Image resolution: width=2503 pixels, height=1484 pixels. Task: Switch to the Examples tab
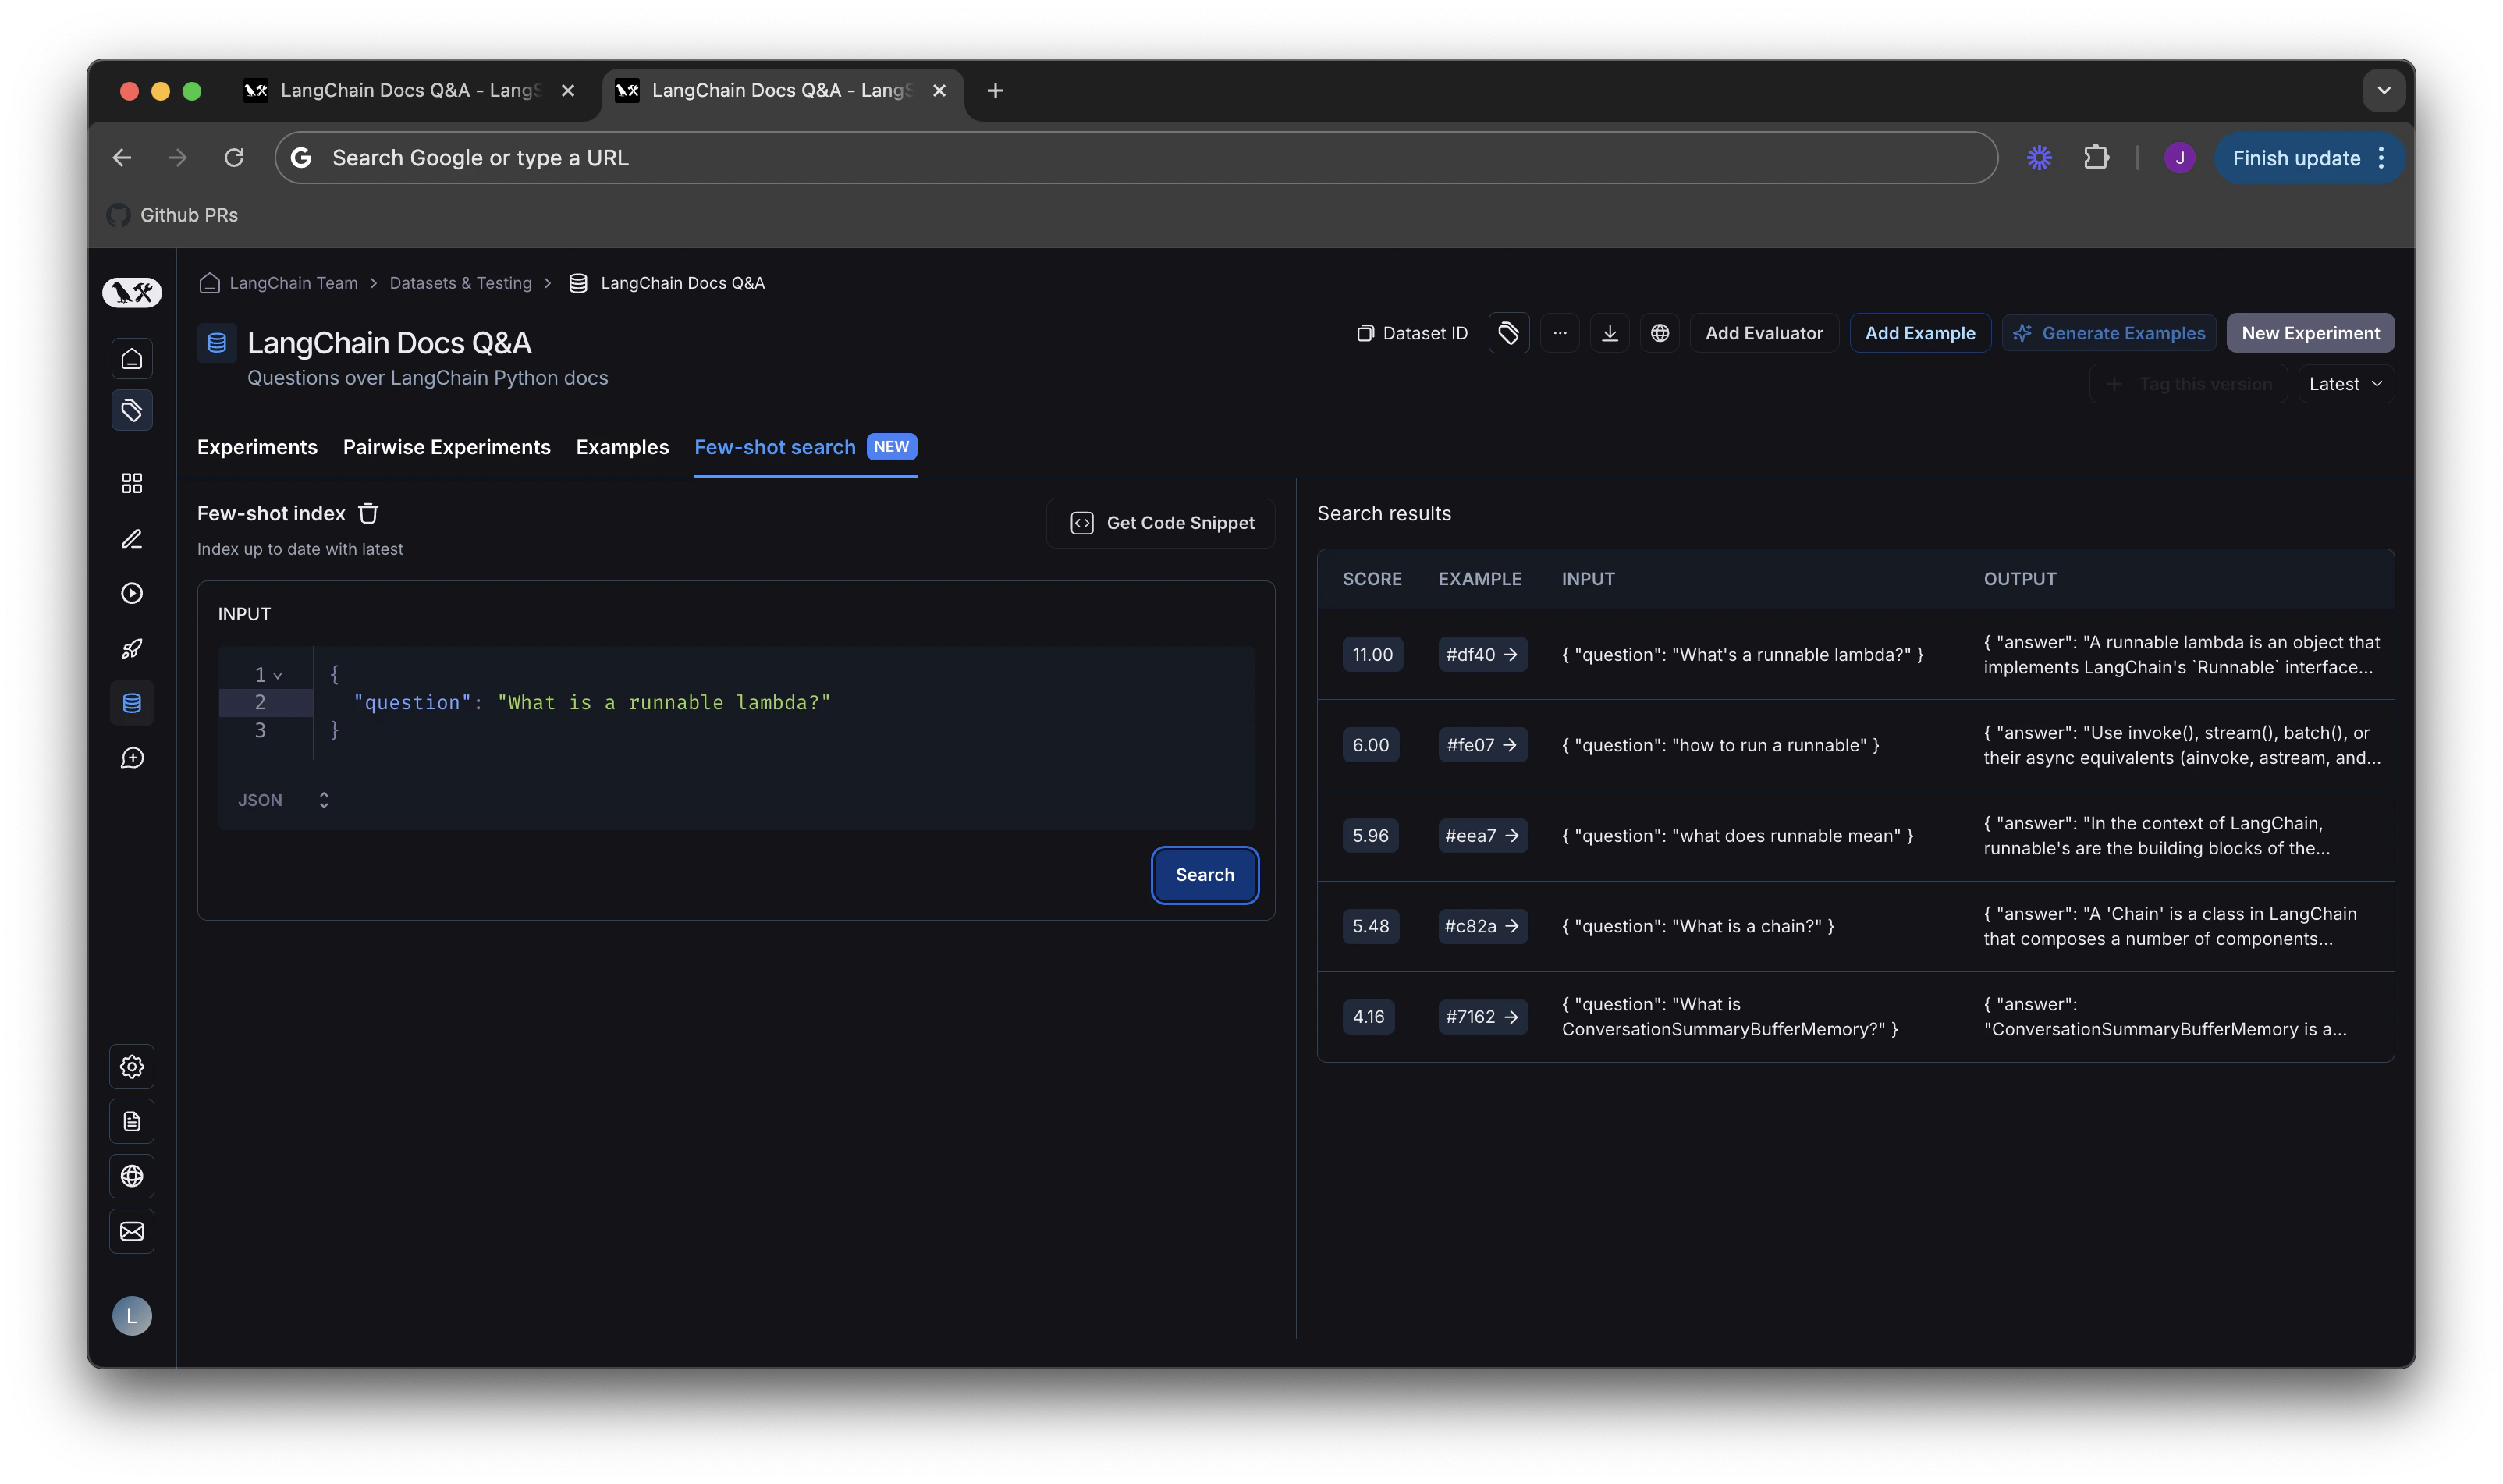(x=622, y=447)
